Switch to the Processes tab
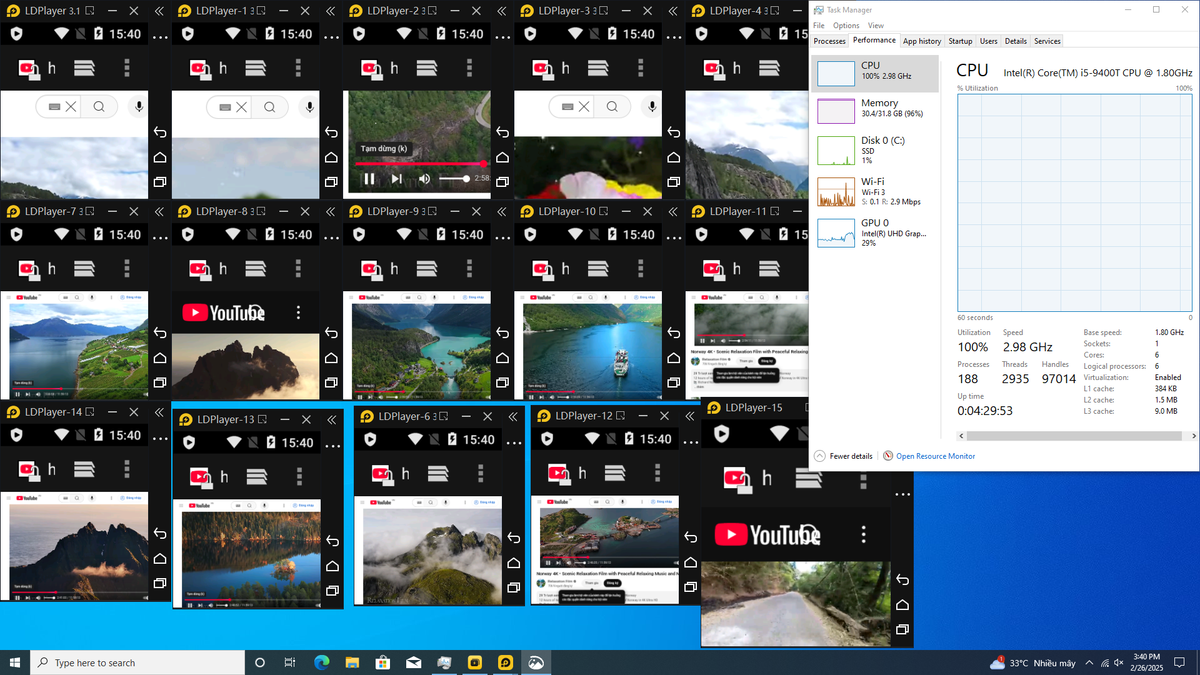1200x675 pixels. 829,41
